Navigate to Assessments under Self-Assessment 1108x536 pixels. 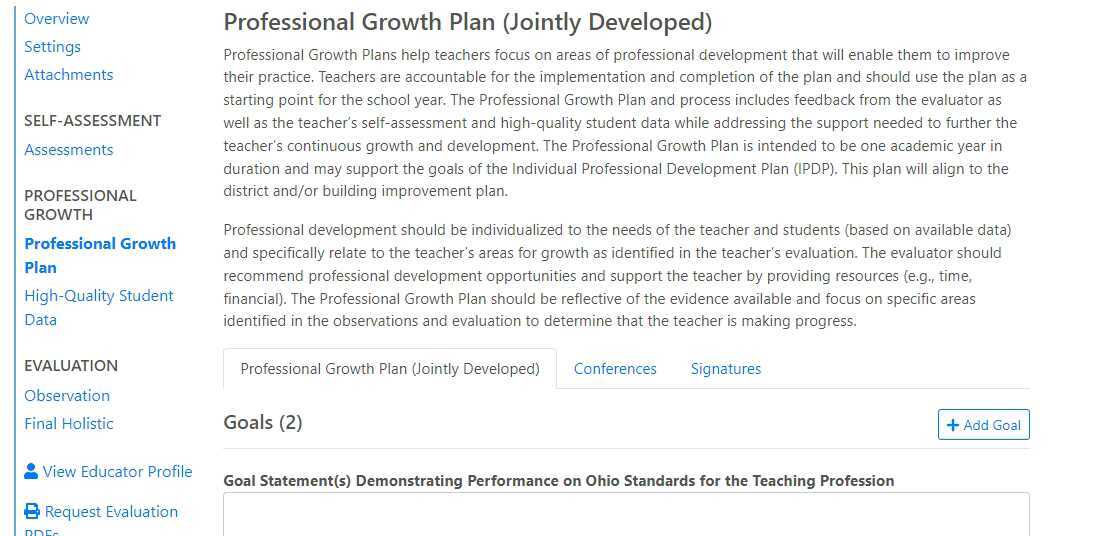point(68,149)
